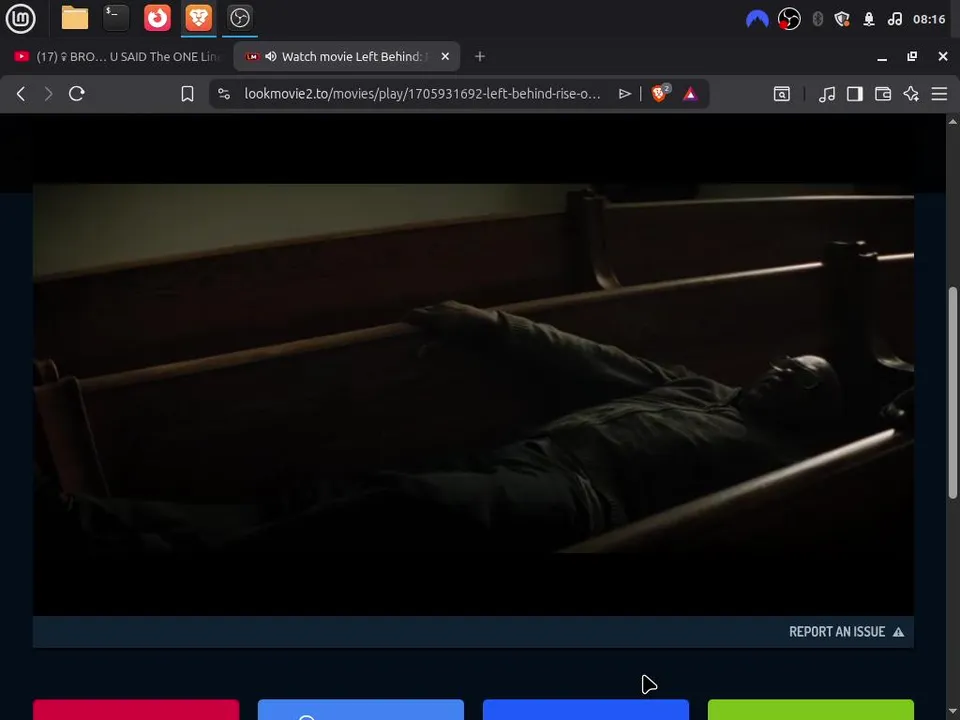This screenshot has height=720, width=960.
Task: Click REPORT AN ISSUE link
Action: click(837, 632)
